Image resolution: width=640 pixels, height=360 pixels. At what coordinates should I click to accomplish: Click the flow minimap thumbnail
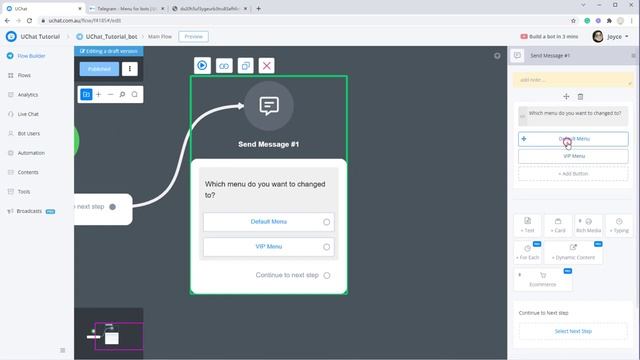tap(109, 334)
